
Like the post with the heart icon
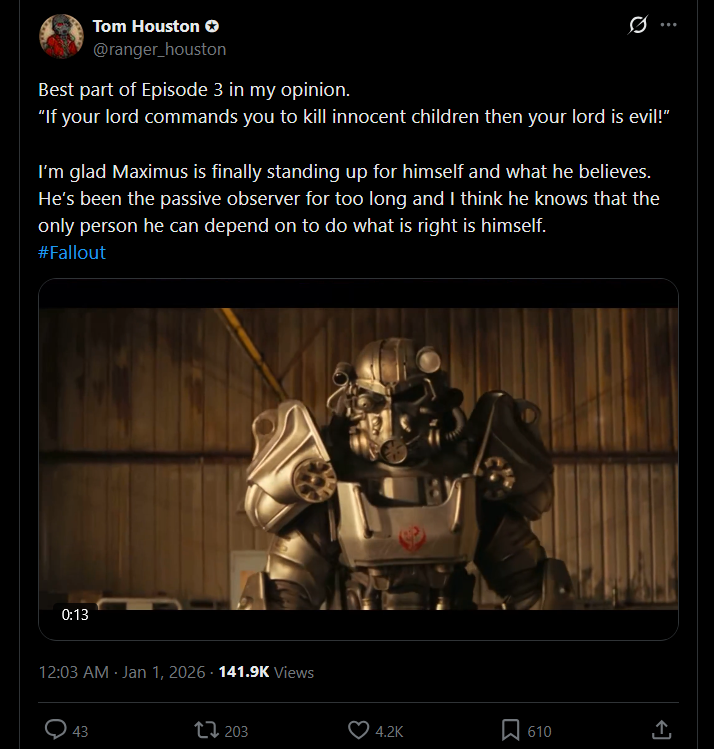click(x=358, y=731)
